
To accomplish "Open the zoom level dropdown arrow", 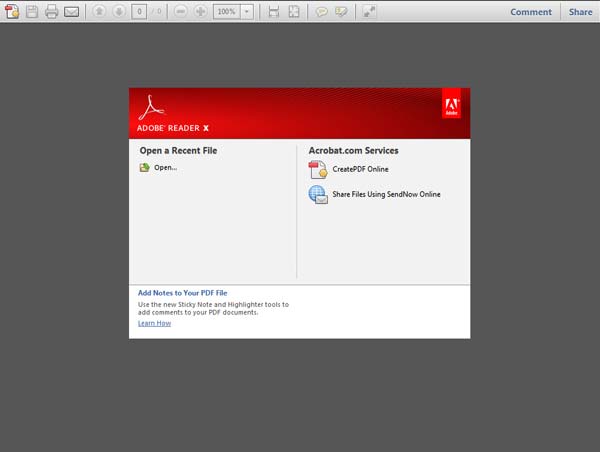I will [247, 12].
